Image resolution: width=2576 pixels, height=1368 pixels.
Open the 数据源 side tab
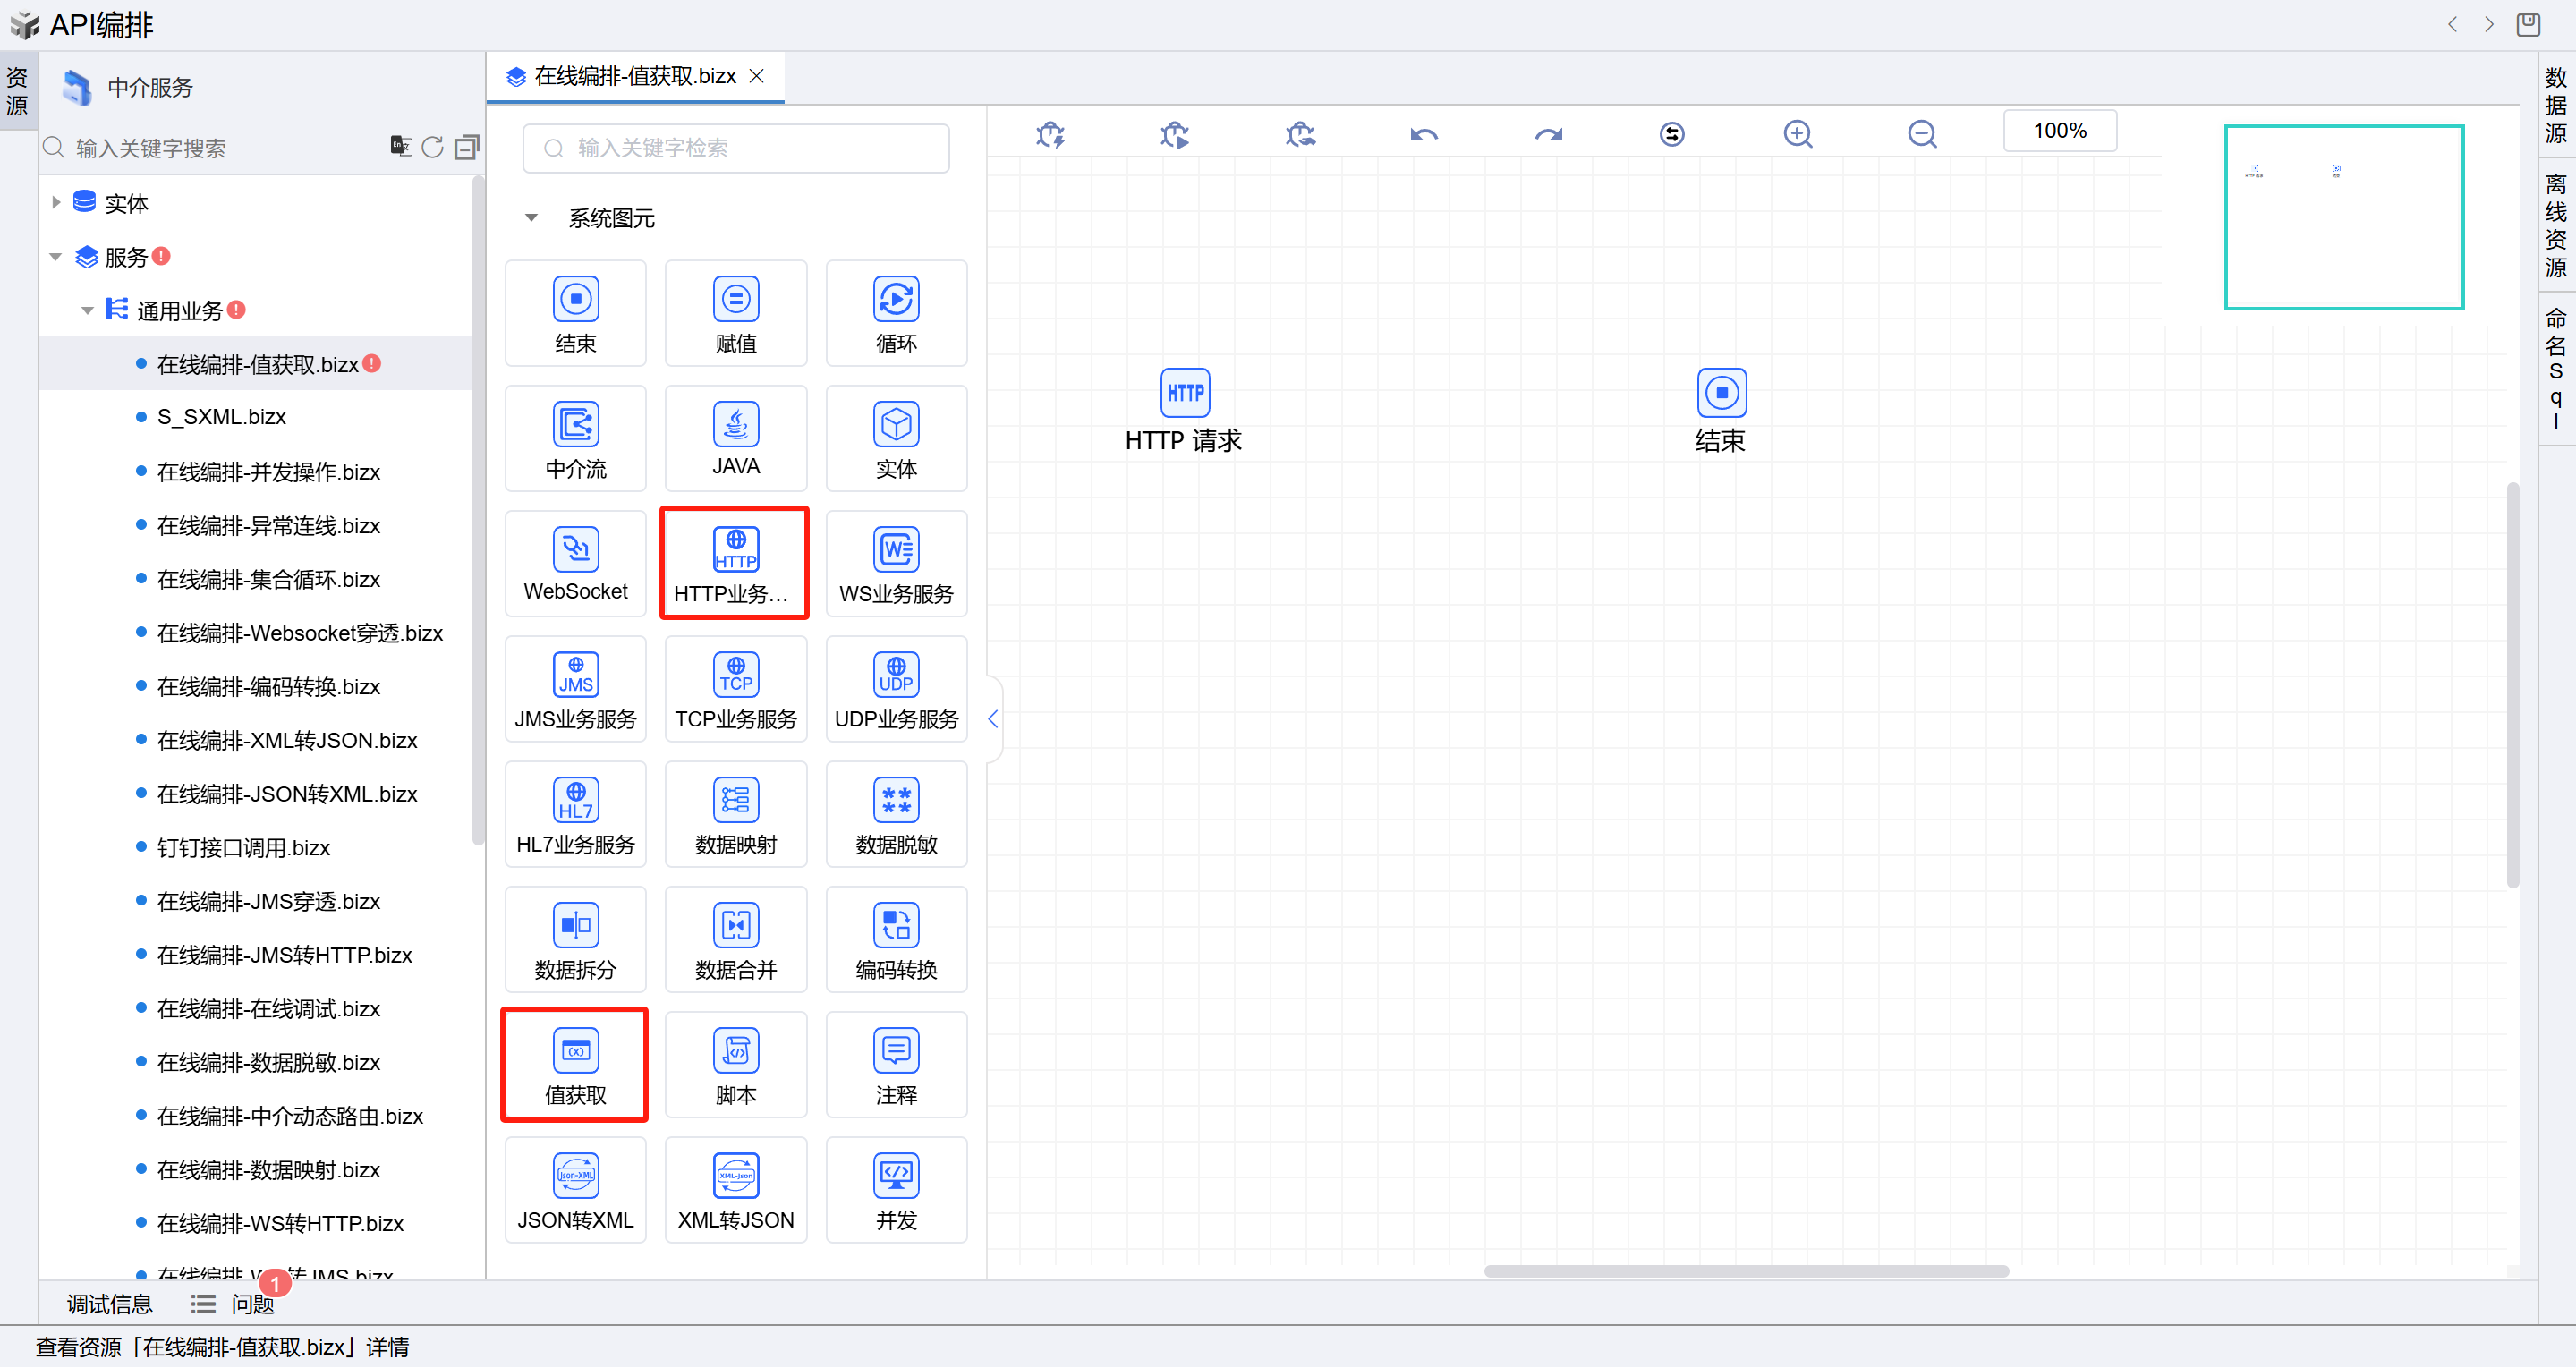(2555, 105)
